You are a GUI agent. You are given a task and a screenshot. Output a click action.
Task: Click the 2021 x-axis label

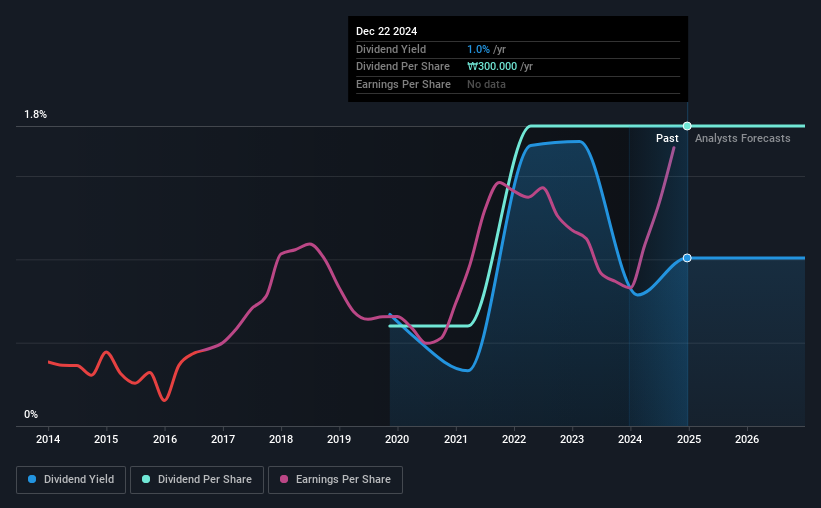click(456, 439)
